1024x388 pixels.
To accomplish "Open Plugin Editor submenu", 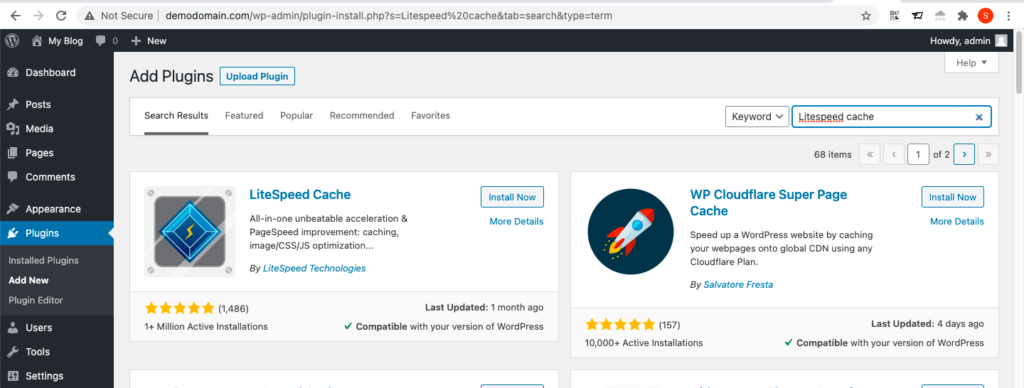I will point(35,300).
